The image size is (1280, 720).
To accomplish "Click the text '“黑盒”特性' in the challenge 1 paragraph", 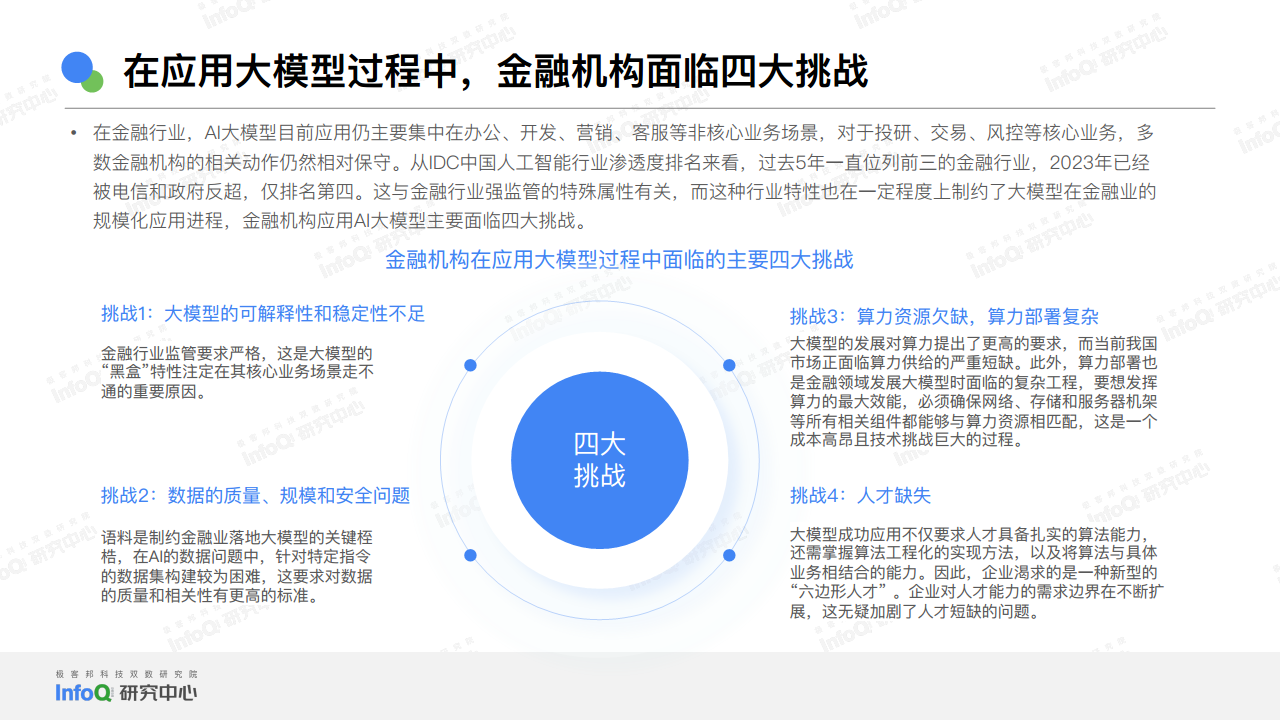I will pos(144,373).
